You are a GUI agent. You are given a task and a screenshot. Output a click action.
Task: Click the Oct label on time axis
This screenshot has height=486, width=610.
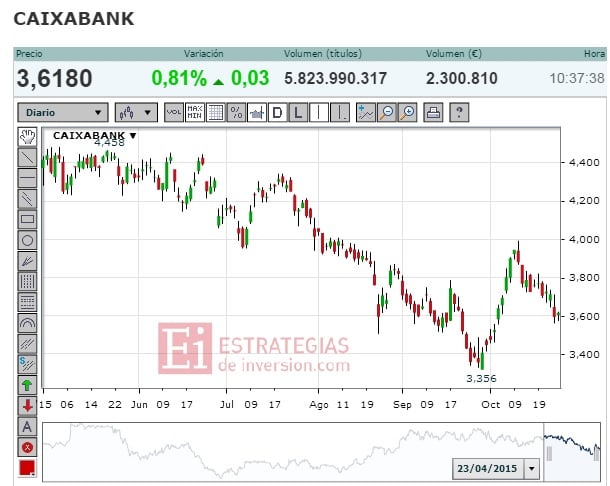(x=491, y=405)
